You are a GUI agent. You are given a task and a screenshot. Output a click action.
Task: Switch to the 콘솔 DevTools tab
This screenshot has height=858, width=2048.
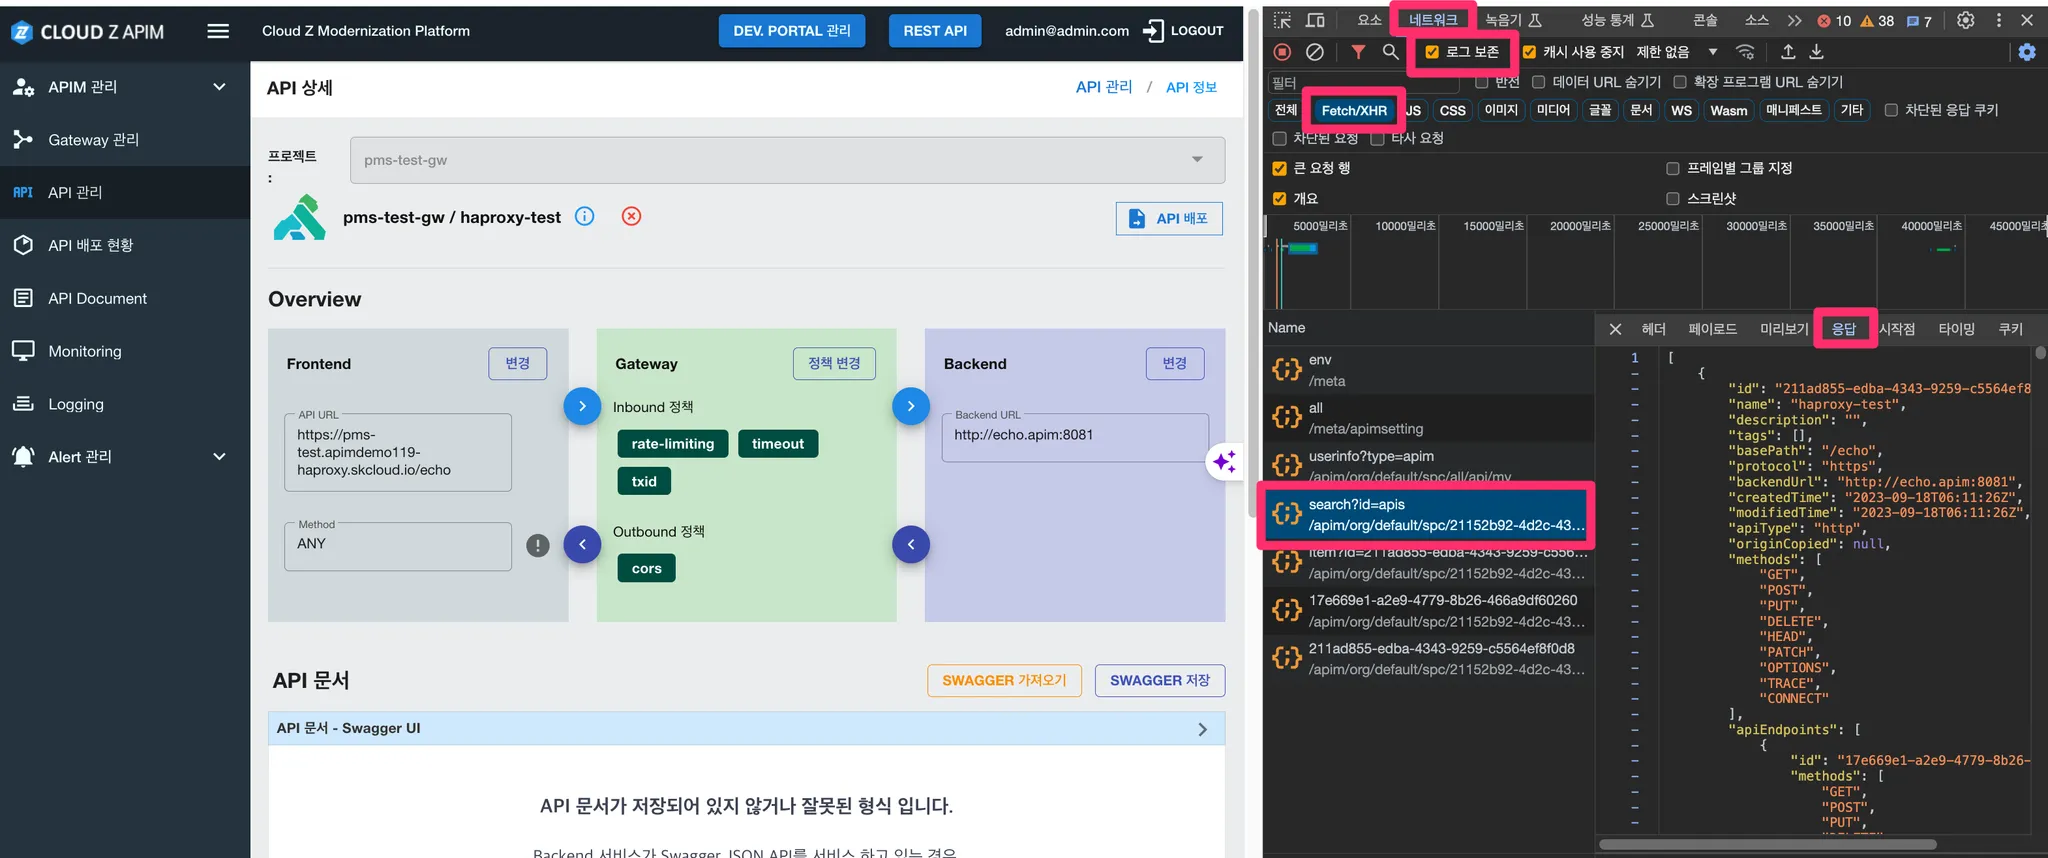[1705, 20]
